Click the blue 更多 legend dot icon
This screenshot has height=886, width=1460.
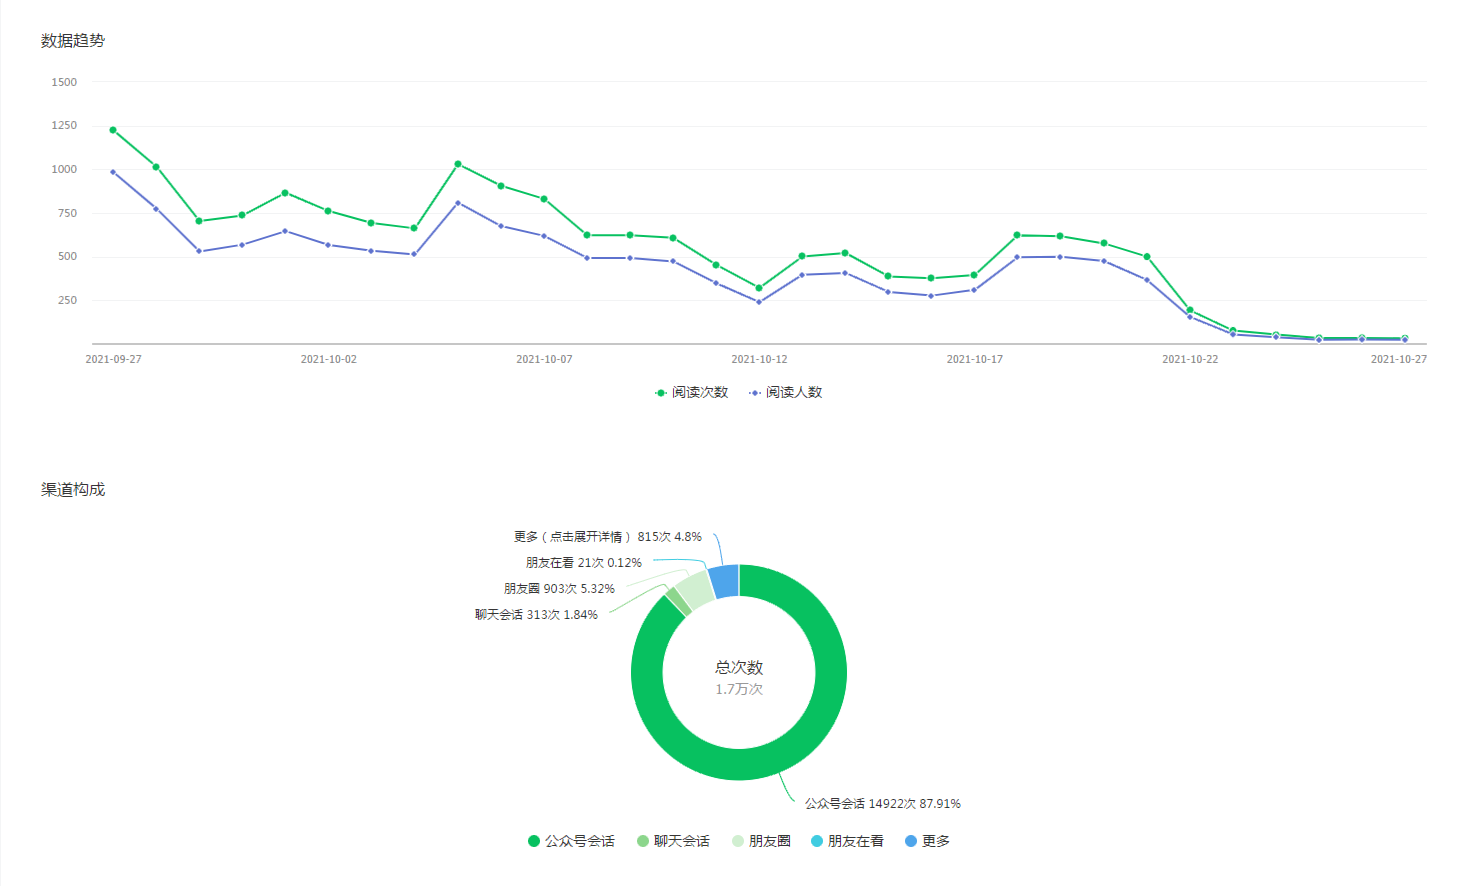tap(911, 841)
